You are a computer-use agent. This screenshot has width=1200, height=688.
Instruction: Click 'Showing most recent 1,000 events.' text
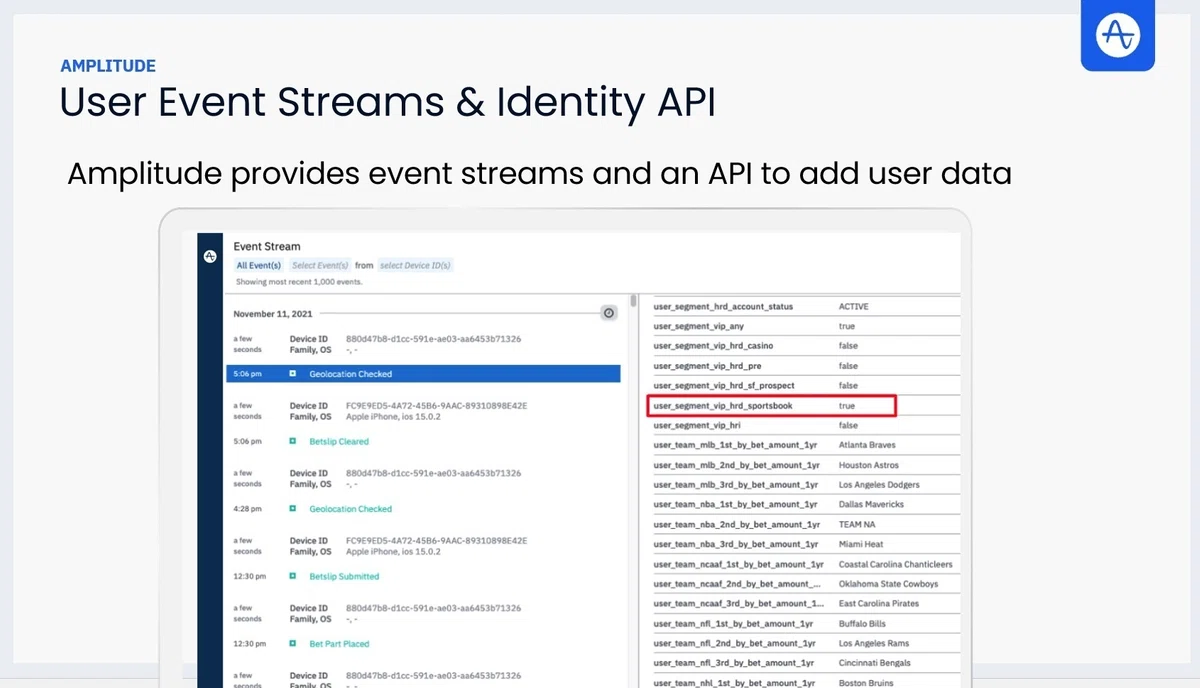pos(299,282)
